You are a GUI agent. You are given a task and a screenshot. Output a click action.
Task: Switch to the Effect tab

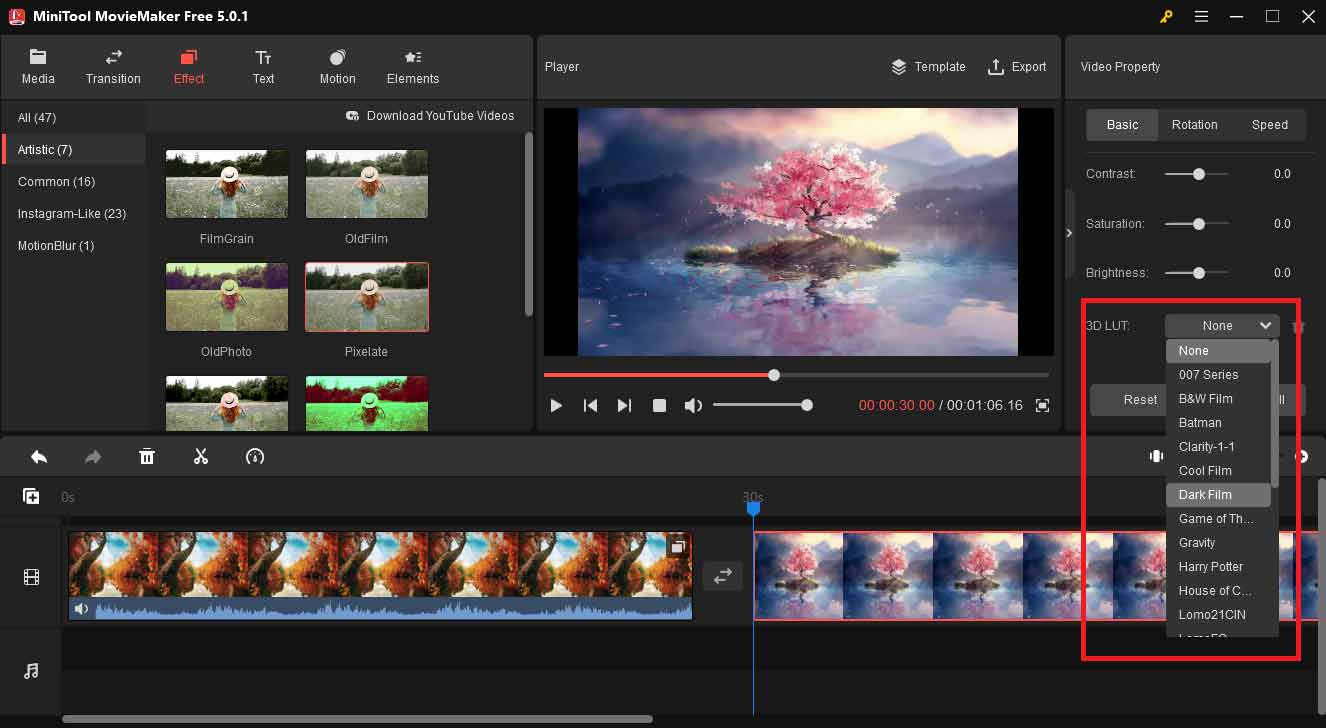[x=188, y=66]
